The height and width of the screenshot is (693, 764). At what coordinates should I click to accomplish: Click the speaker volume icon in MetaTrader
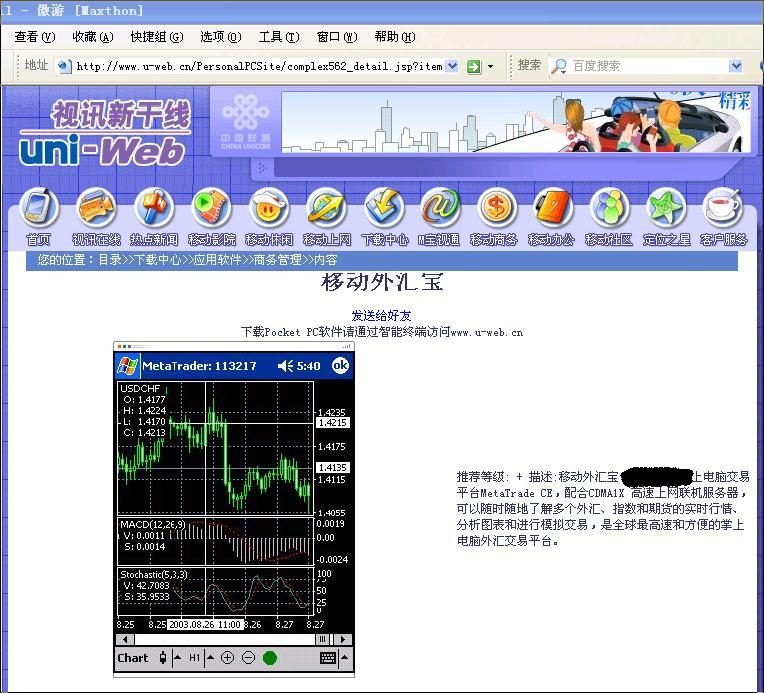tap(285, 366)
